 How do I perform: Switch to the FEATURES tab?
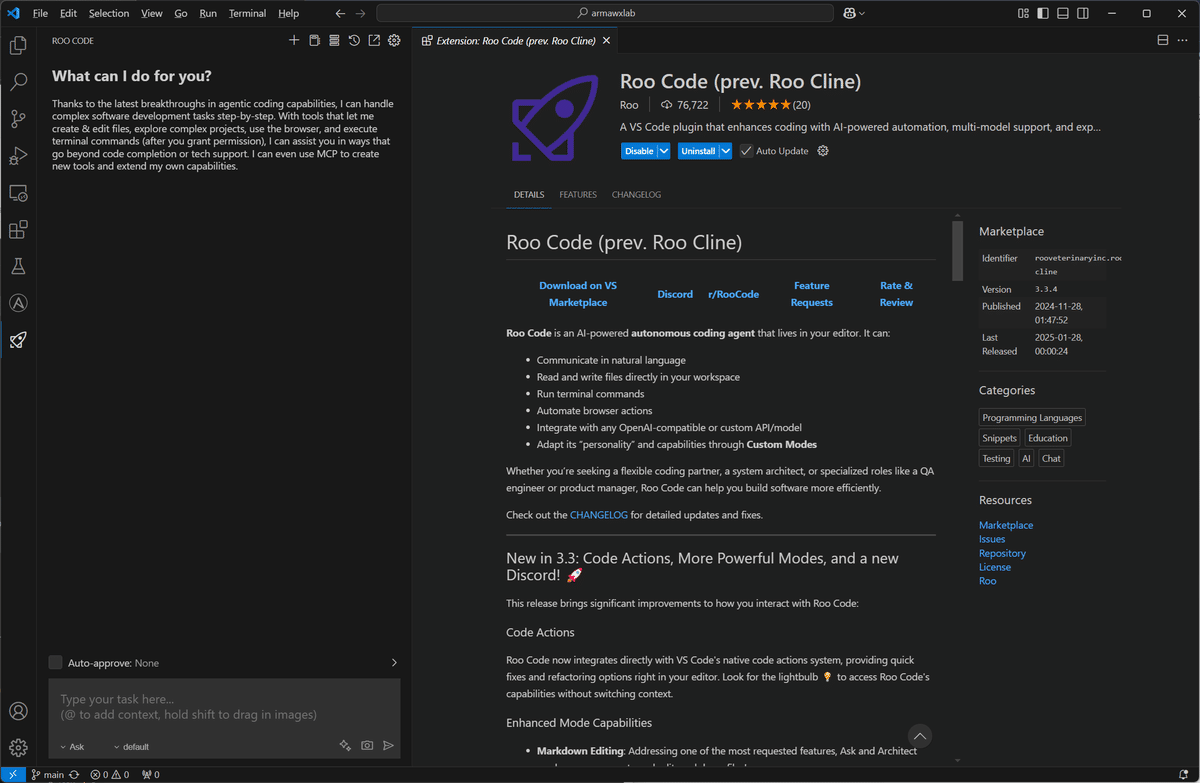point(578,194)
